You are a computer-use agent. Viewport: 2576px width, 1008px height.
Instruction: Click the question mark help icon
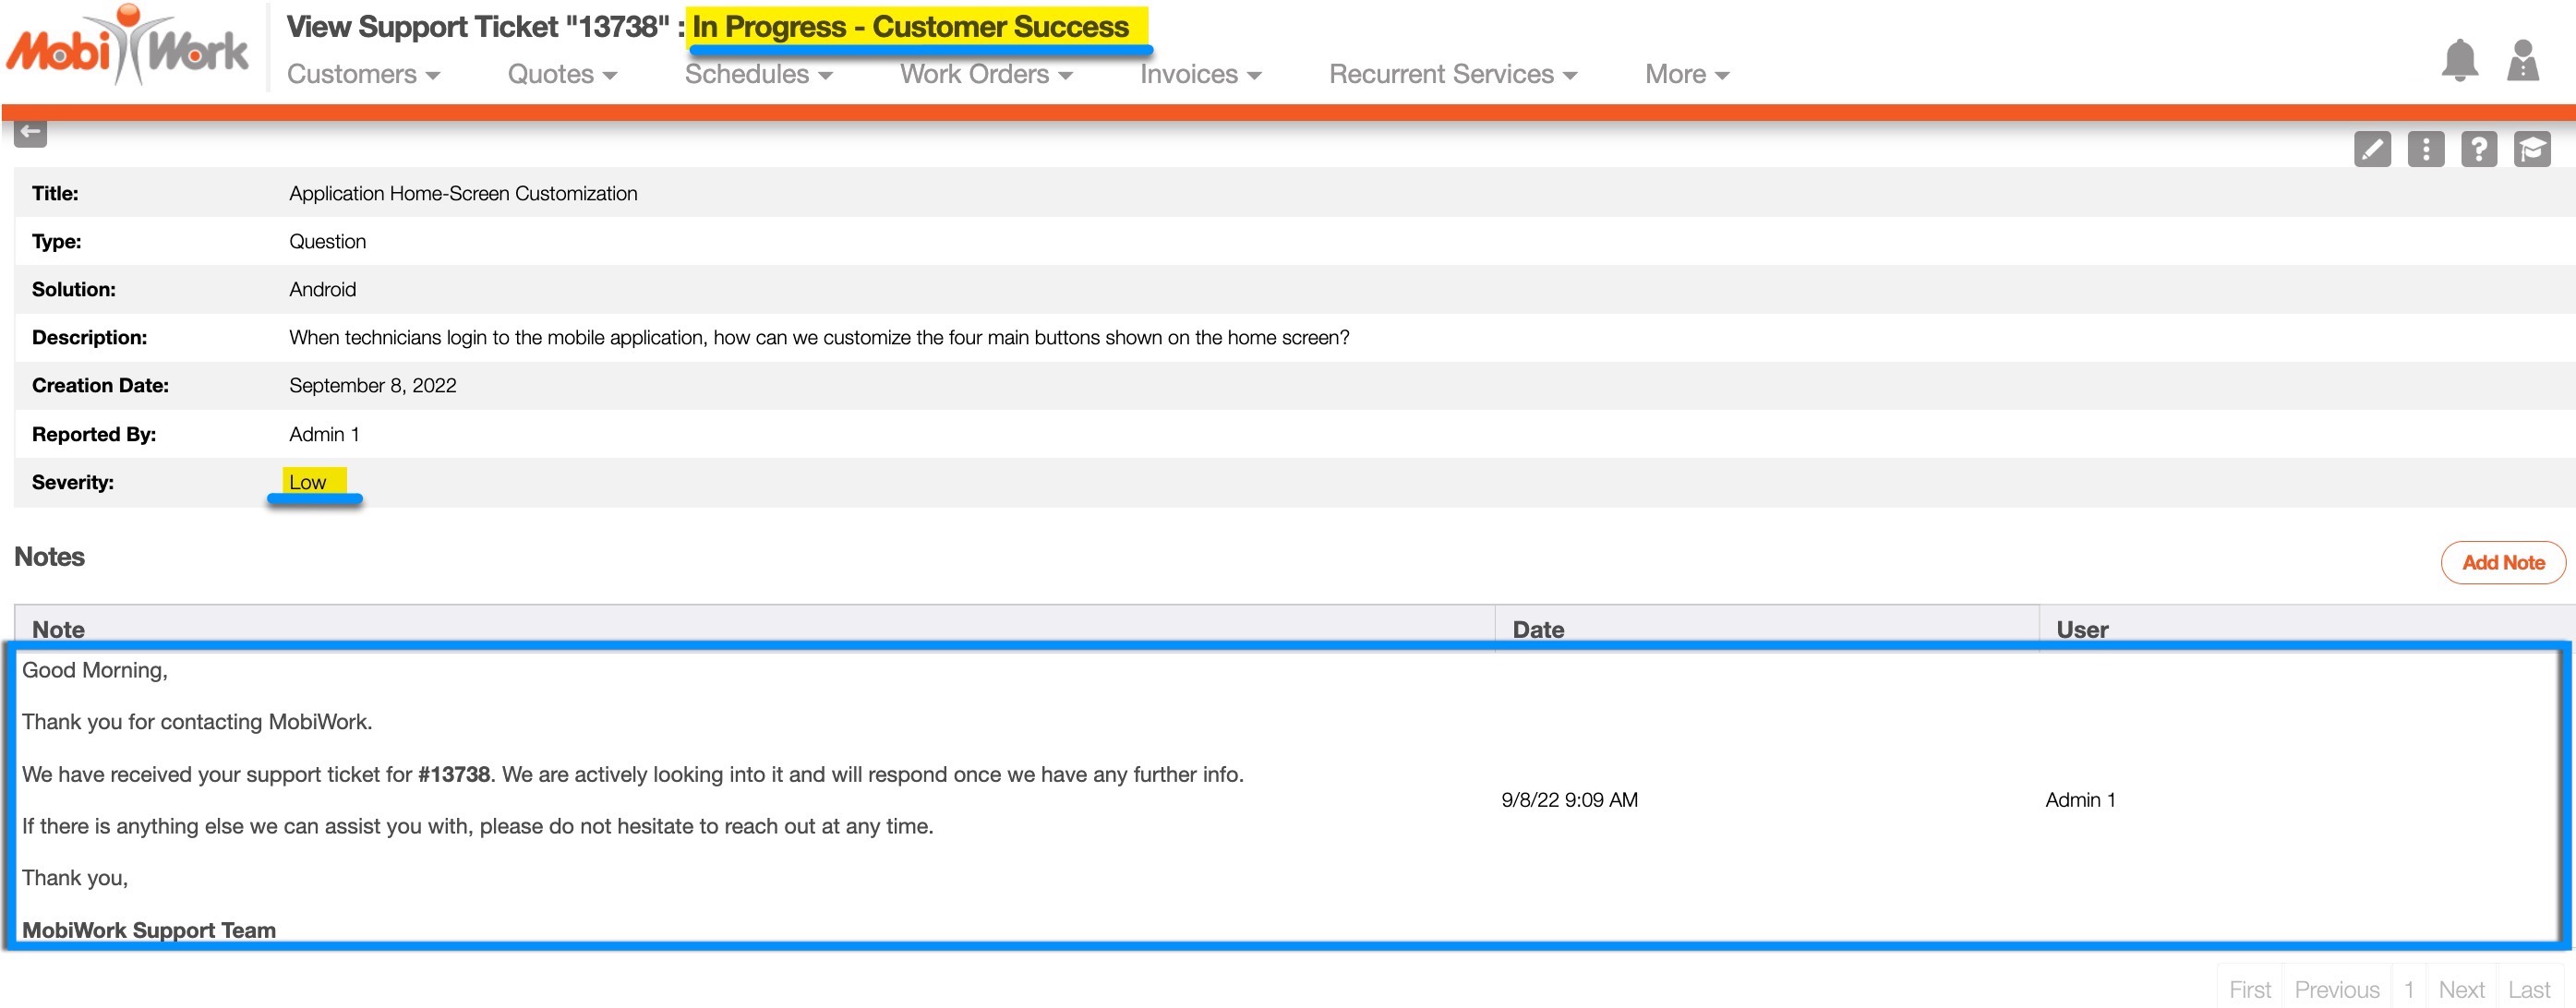click(x=2478, y=150)
